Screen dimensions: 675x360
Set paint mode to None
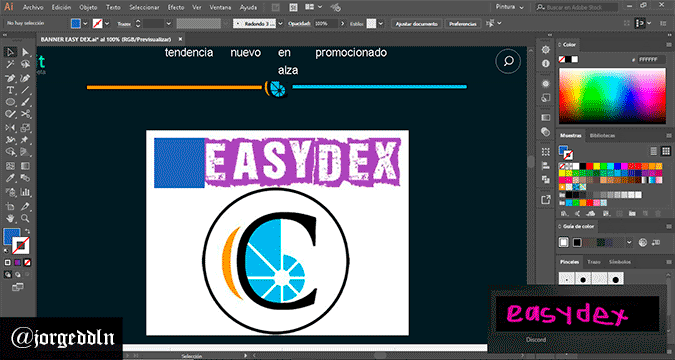pos(27,262)
